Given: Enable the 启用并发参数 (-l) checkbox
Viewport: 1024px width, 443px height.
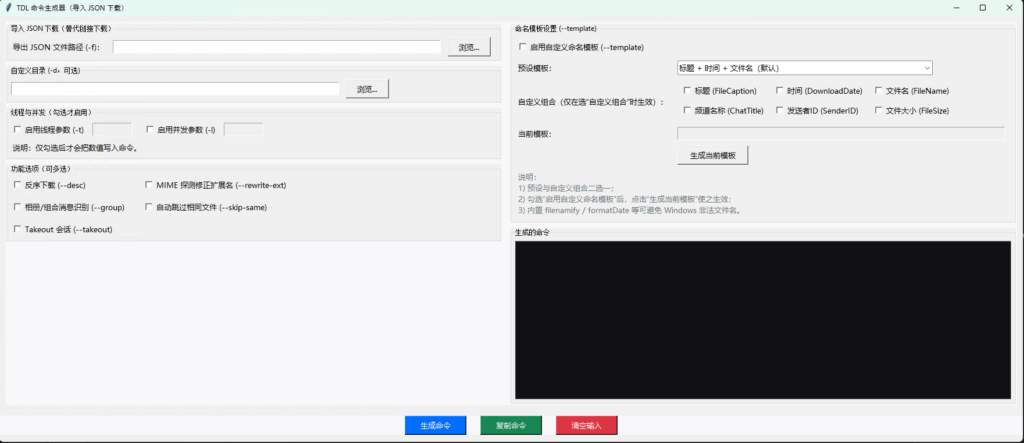Looking at the screenshot, I should pos(150,129).
